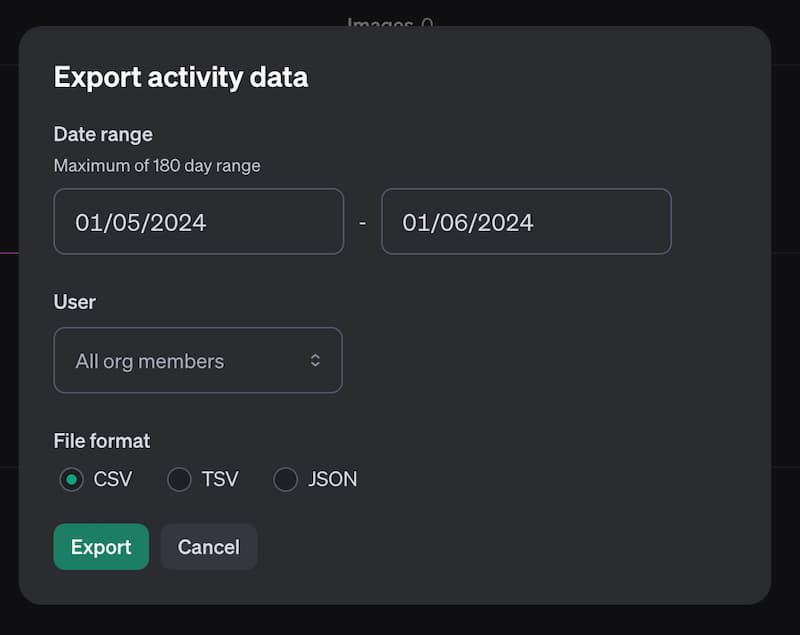Viewport: 800px width, 635px height.
Task: Toggle the JSON format selector circle
Action: [x=286, y=480]
